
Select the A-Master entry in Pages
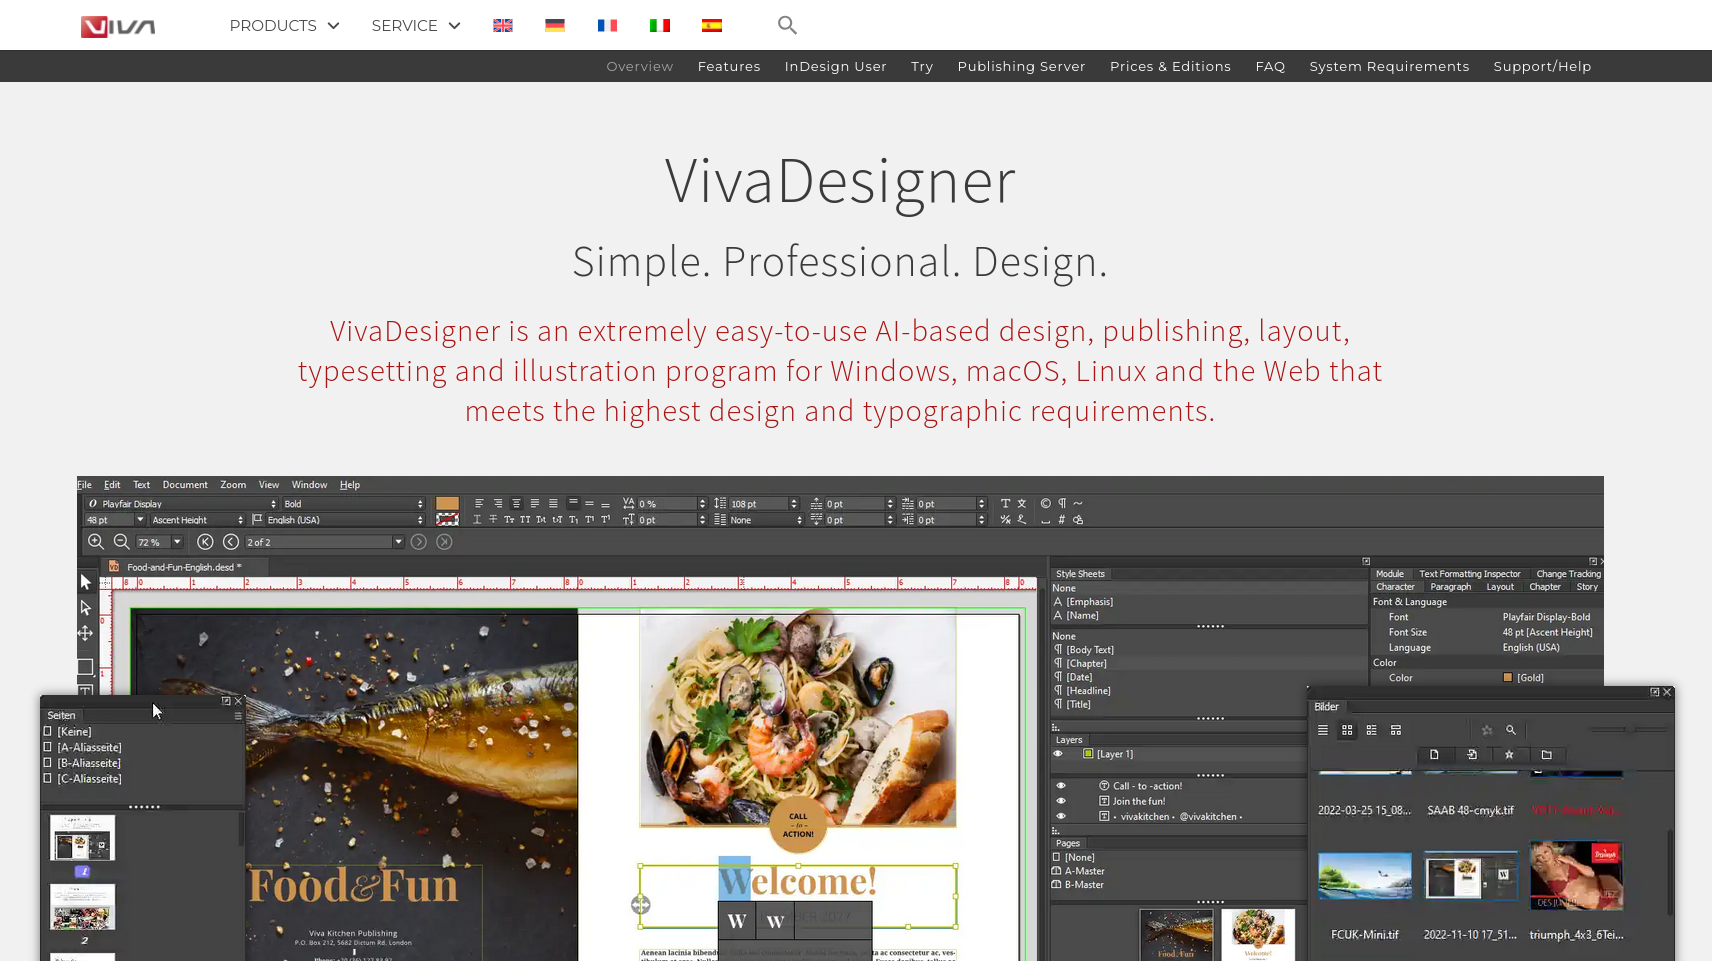click(1084, 871)
